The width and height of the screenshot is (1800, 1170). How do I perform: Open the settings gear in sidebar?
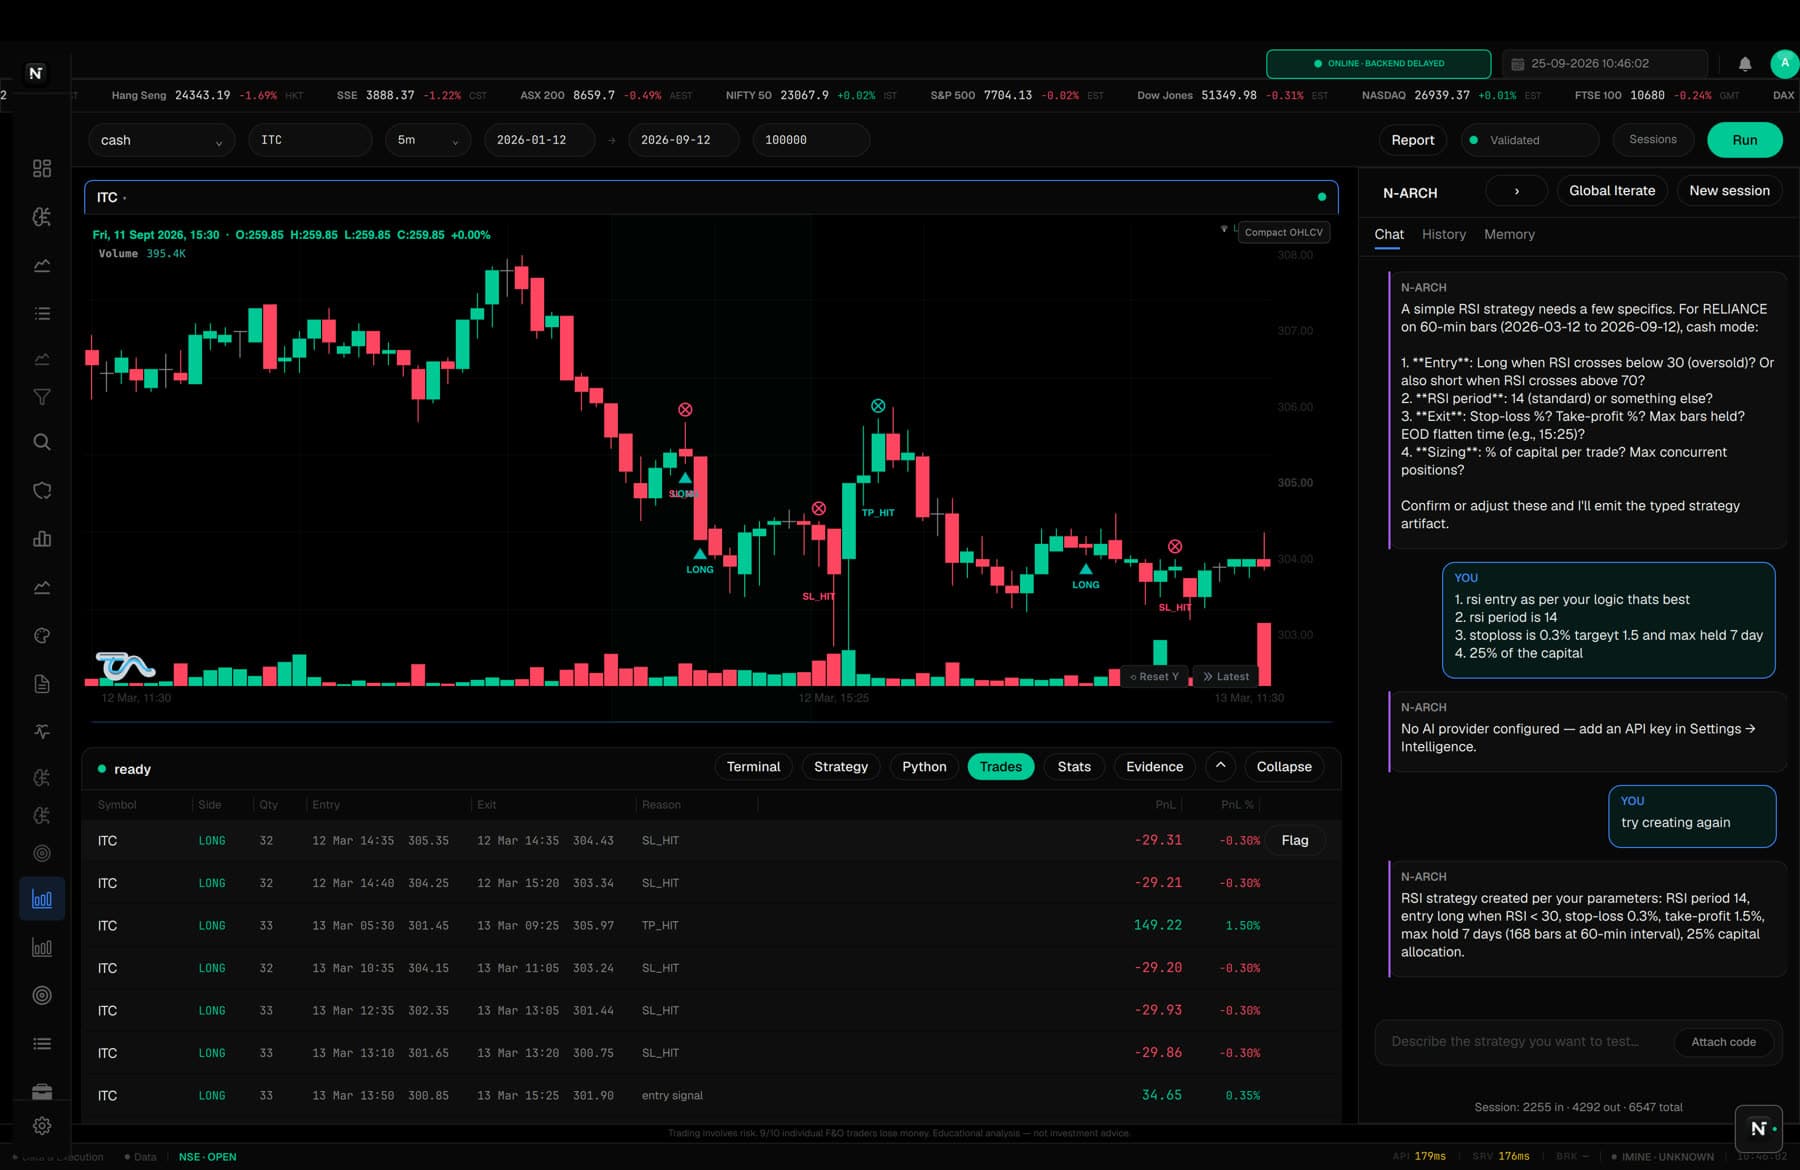pyautogui.click(x=42, y=1126)
